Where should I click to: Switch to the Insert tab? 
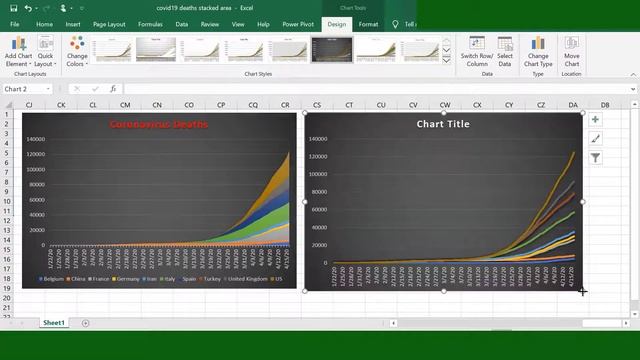click(x=73, y=24)
